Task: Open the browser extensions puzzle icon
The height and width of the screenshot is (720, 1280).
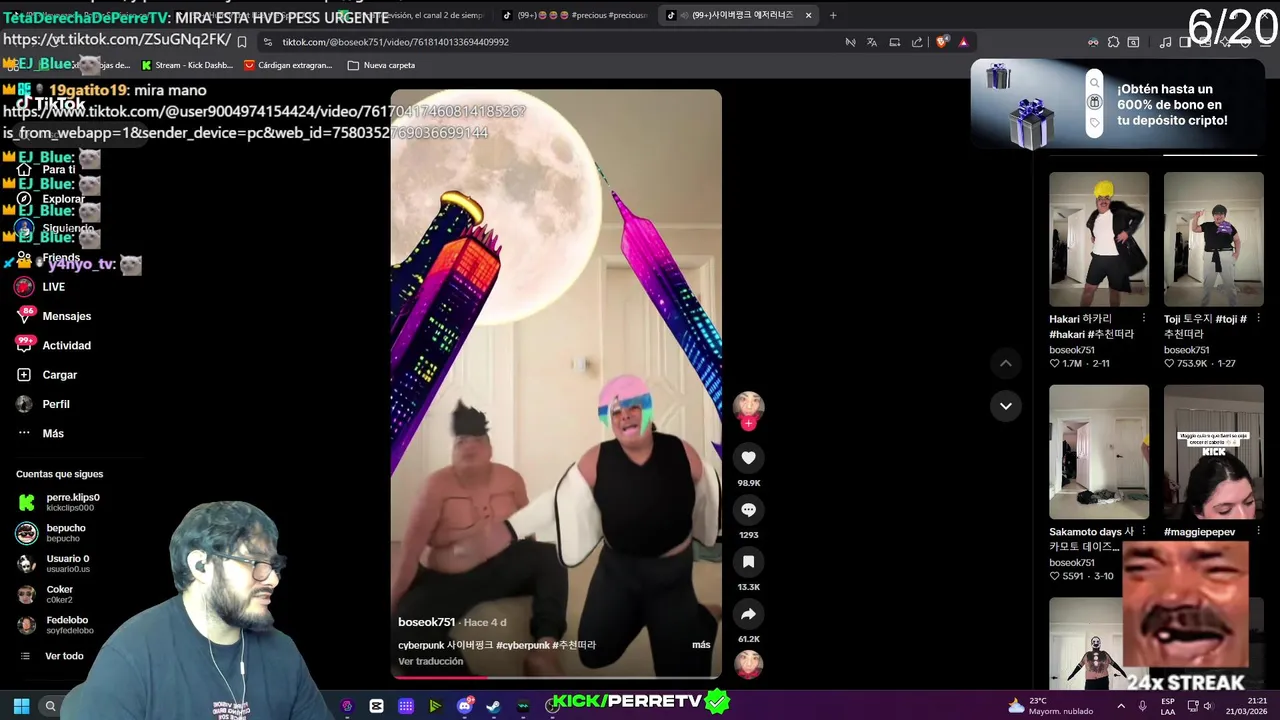Action: tap(1112, 42)
